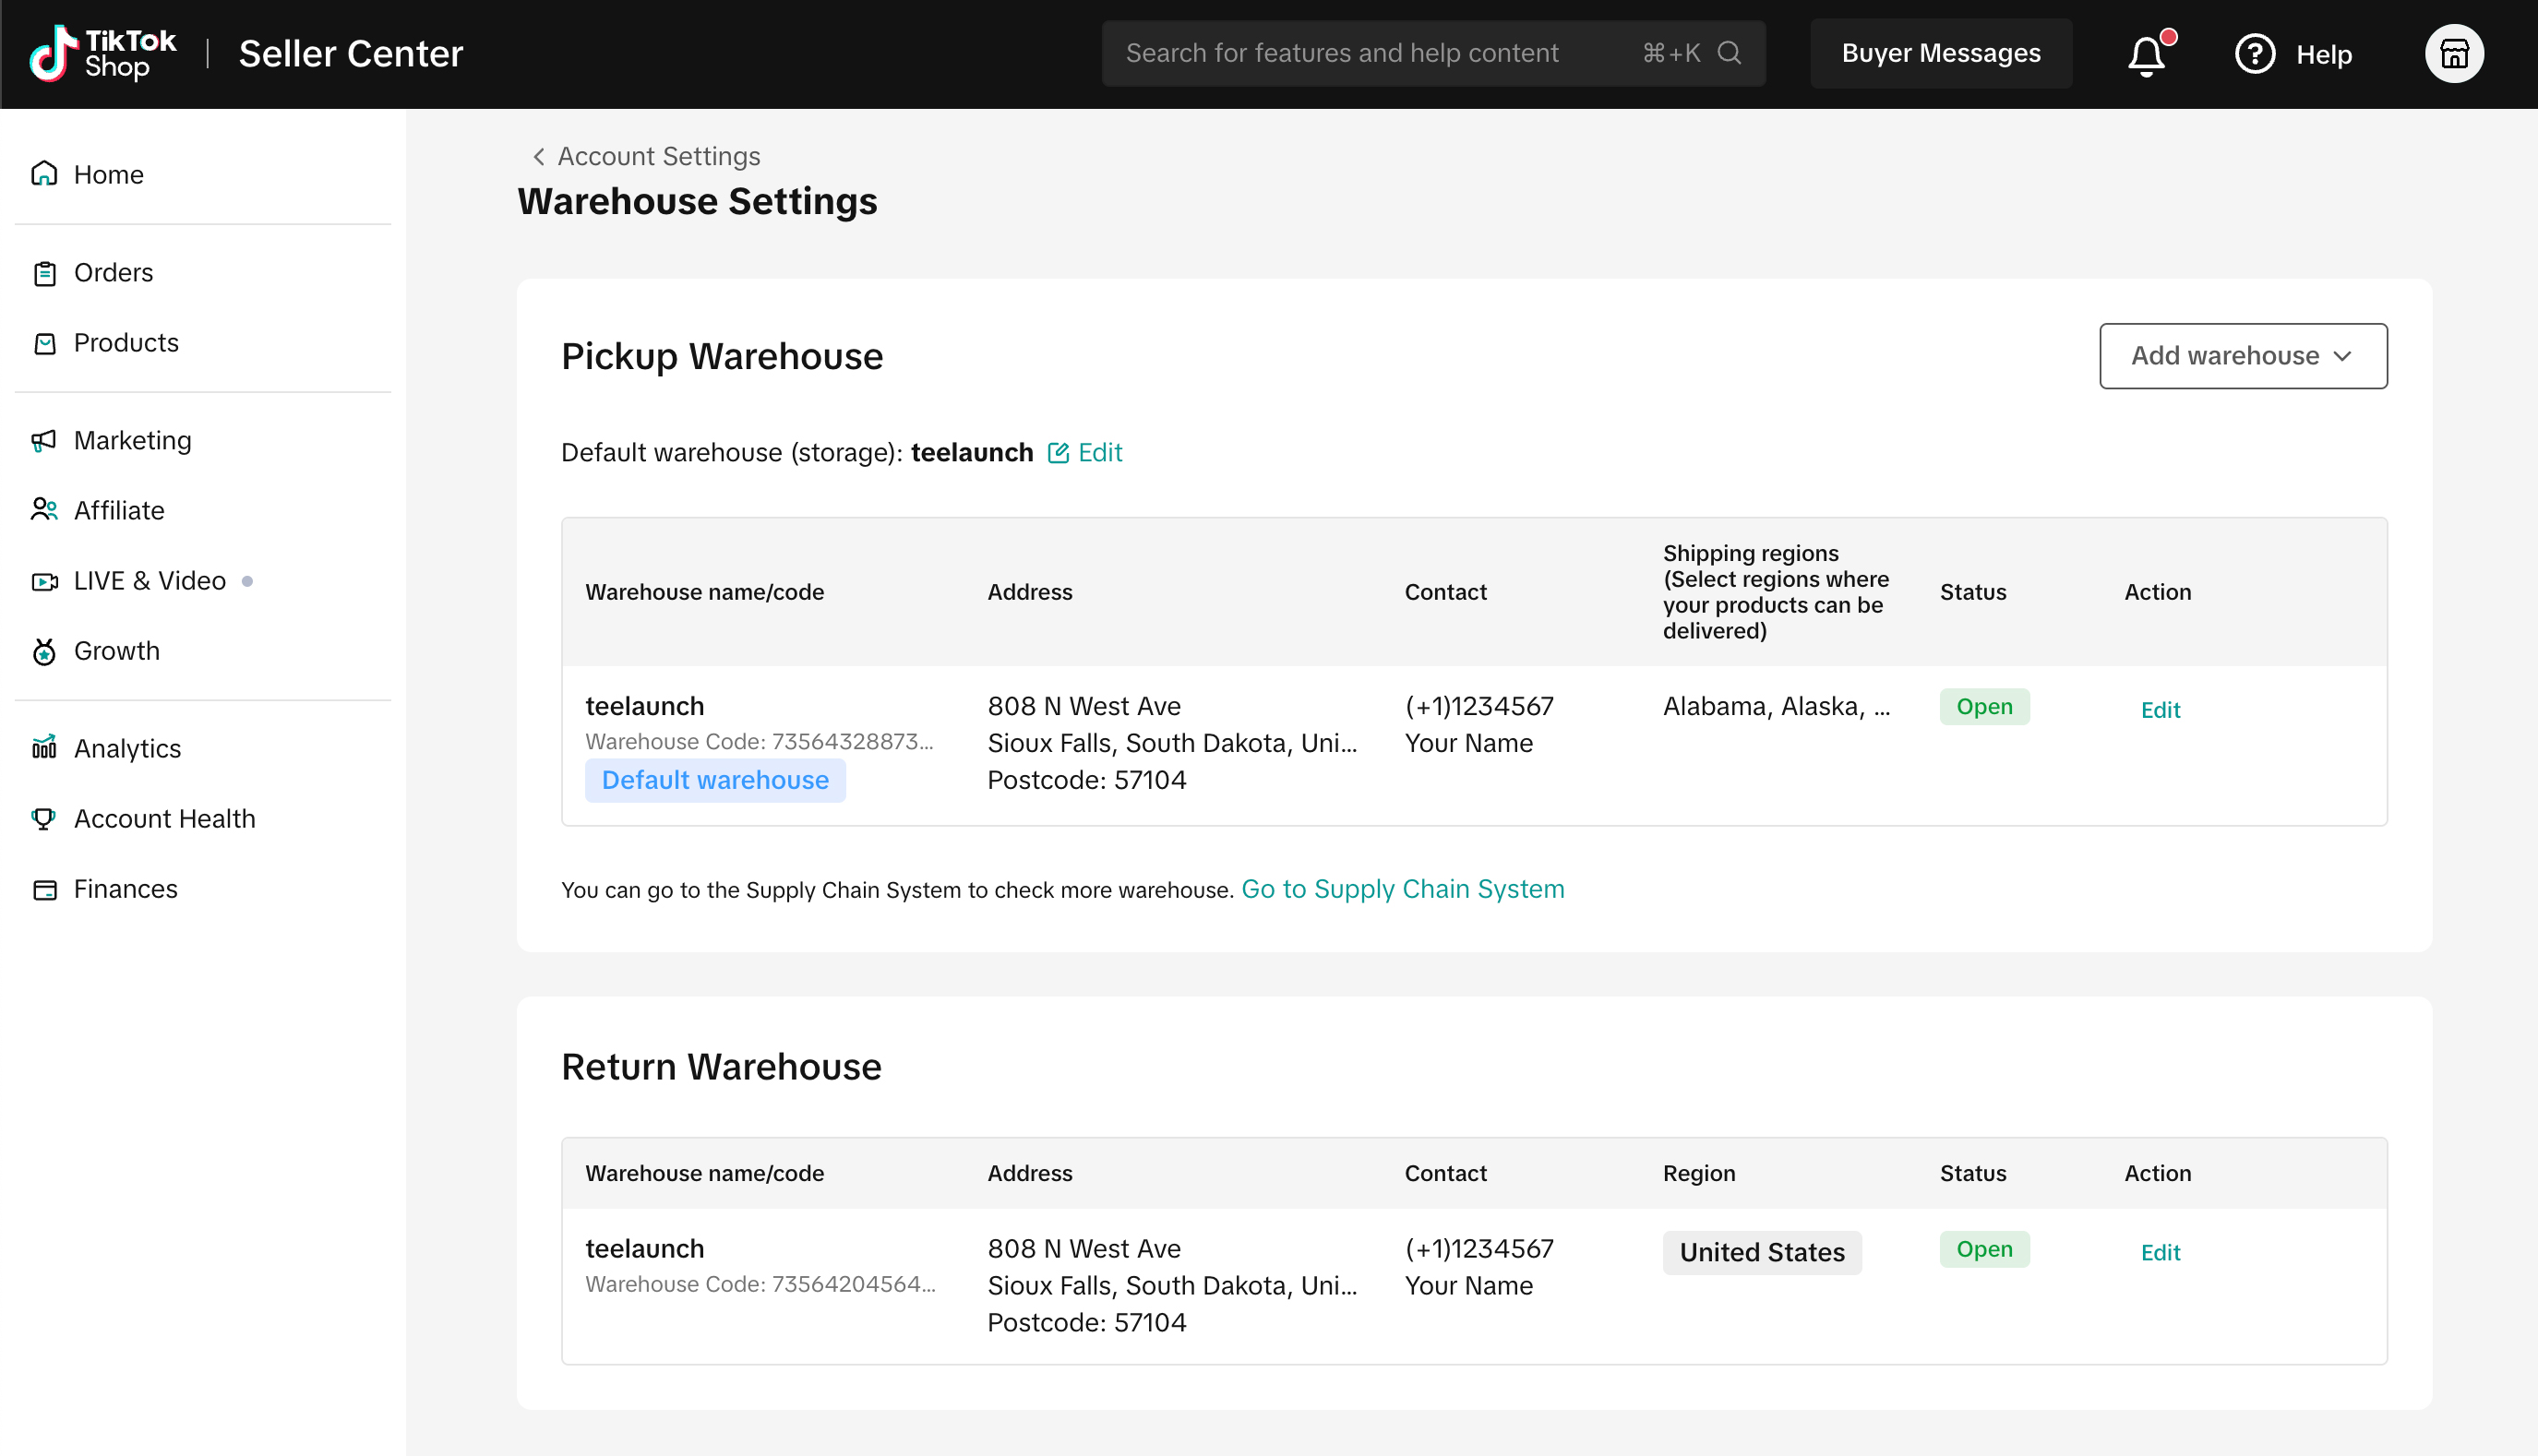This screenshot has width=2538, height=1456.
Task: Open Buyer Messages
Action: [x=1940, y=53]
